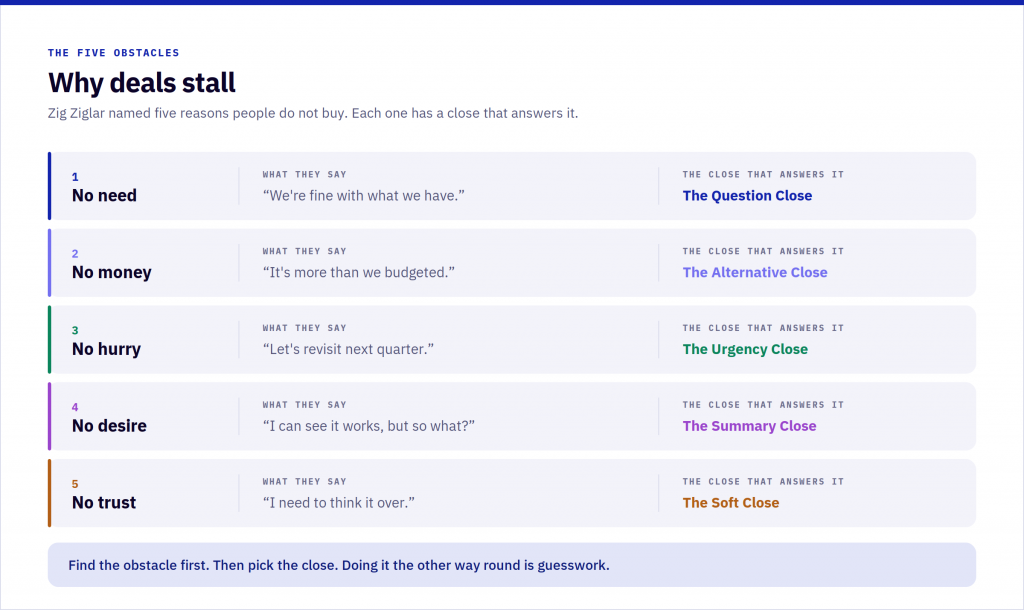The height and width of the screenshot is (610, 1024).
Task: Click the quote 'I need to think it over.'
Action: click(338, 503)
